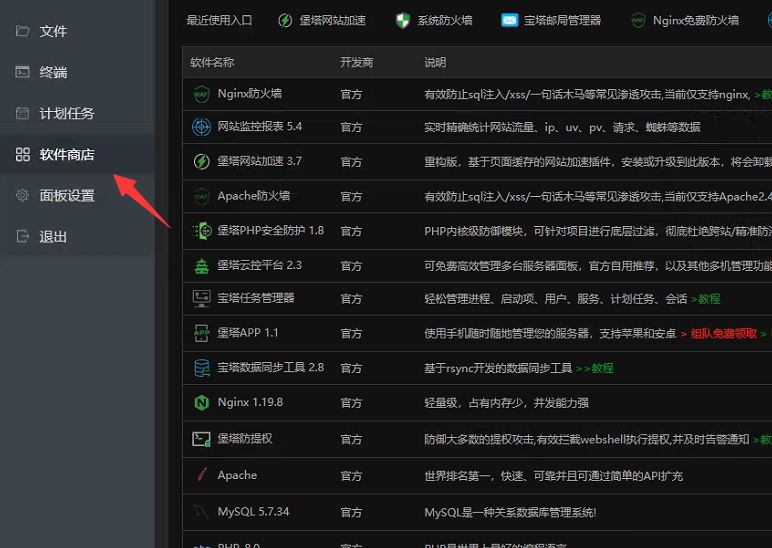
Task: Click the 堡塔云控平台 2.3 name text
Action: [x=259, y=265]
